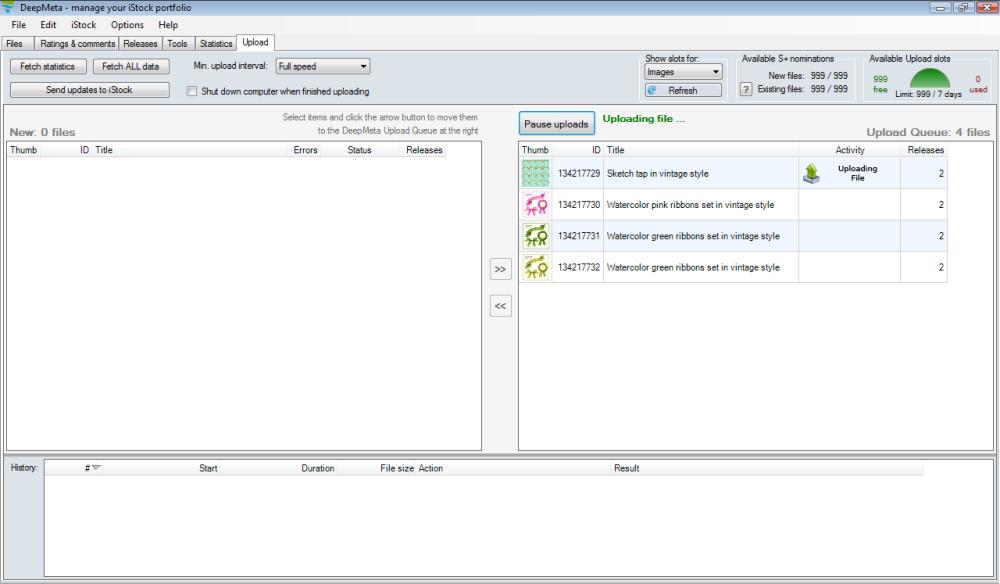Click the File size column header in History
Image resolution: width=1000 pixels, height=584 pixels.
tap(397, 468)
